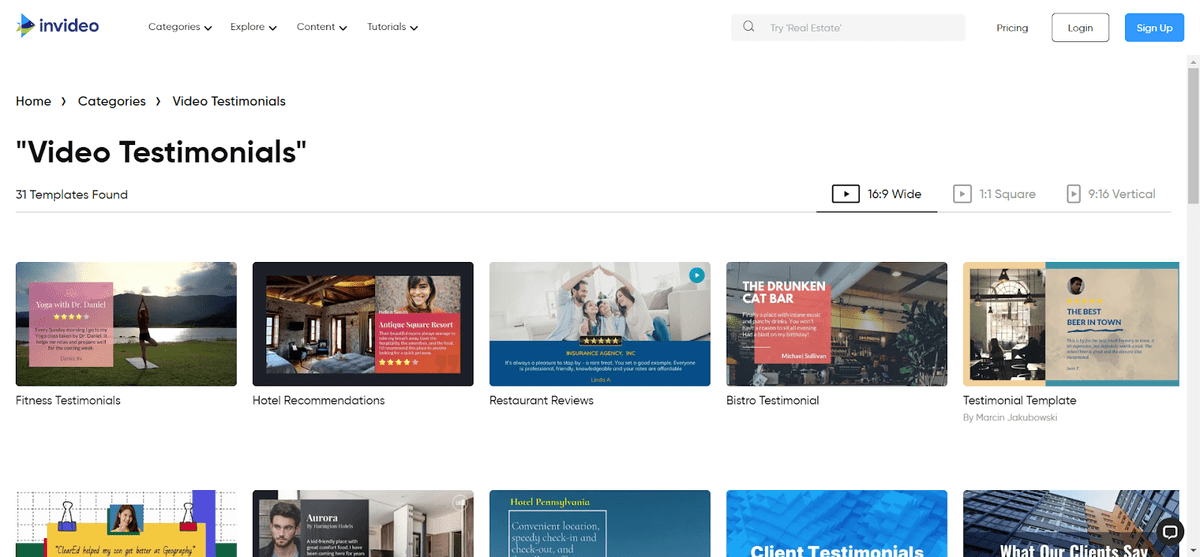The image size is (1200, 557).
Task: Click the 'Try Real Estate' search field
Action: (x=860, y=28)
